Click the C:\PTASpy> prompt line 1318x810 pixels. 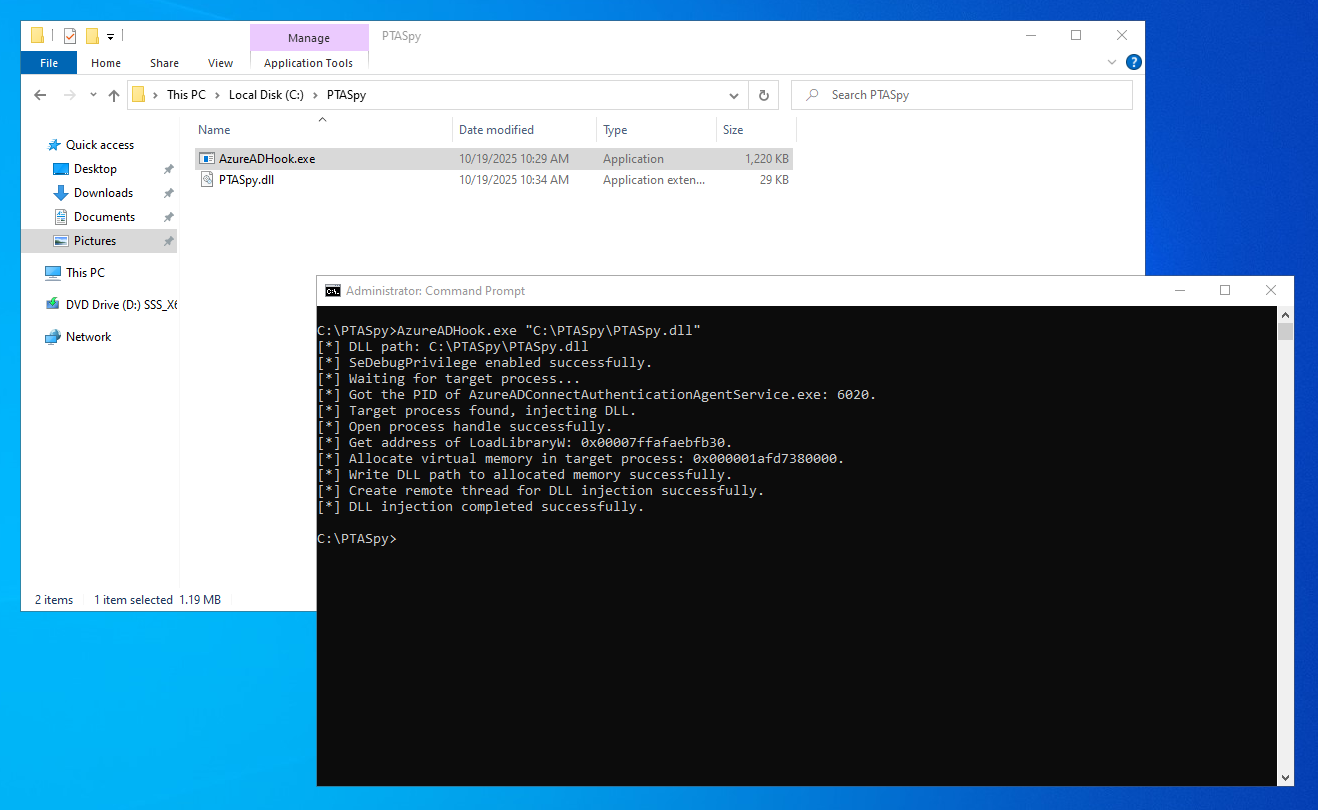coord(357,539)
